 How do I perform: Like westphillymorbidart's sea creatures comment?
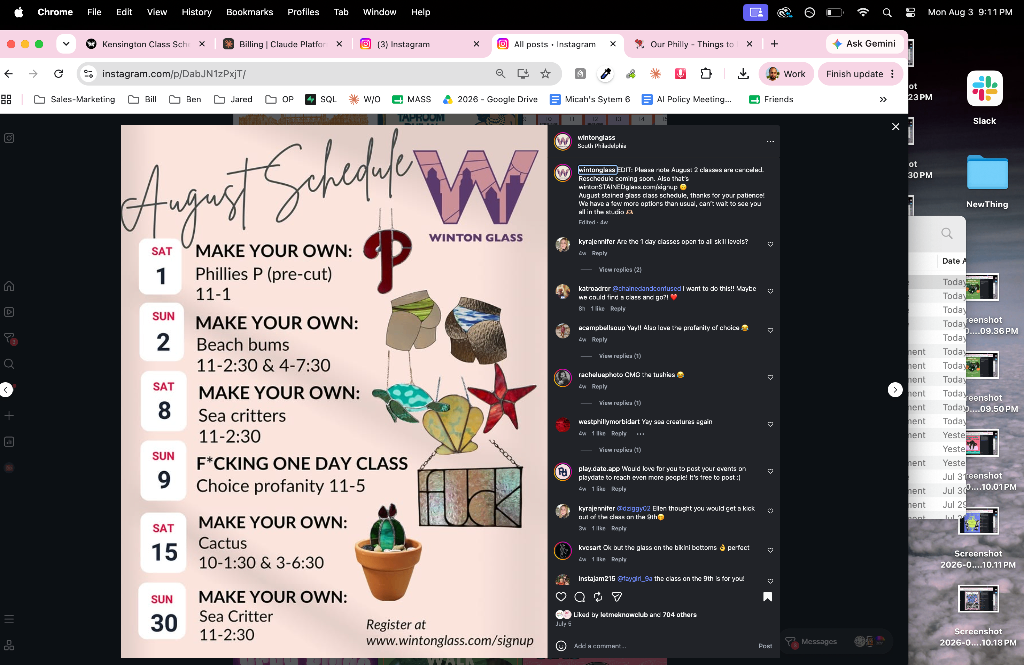point(771,425)
